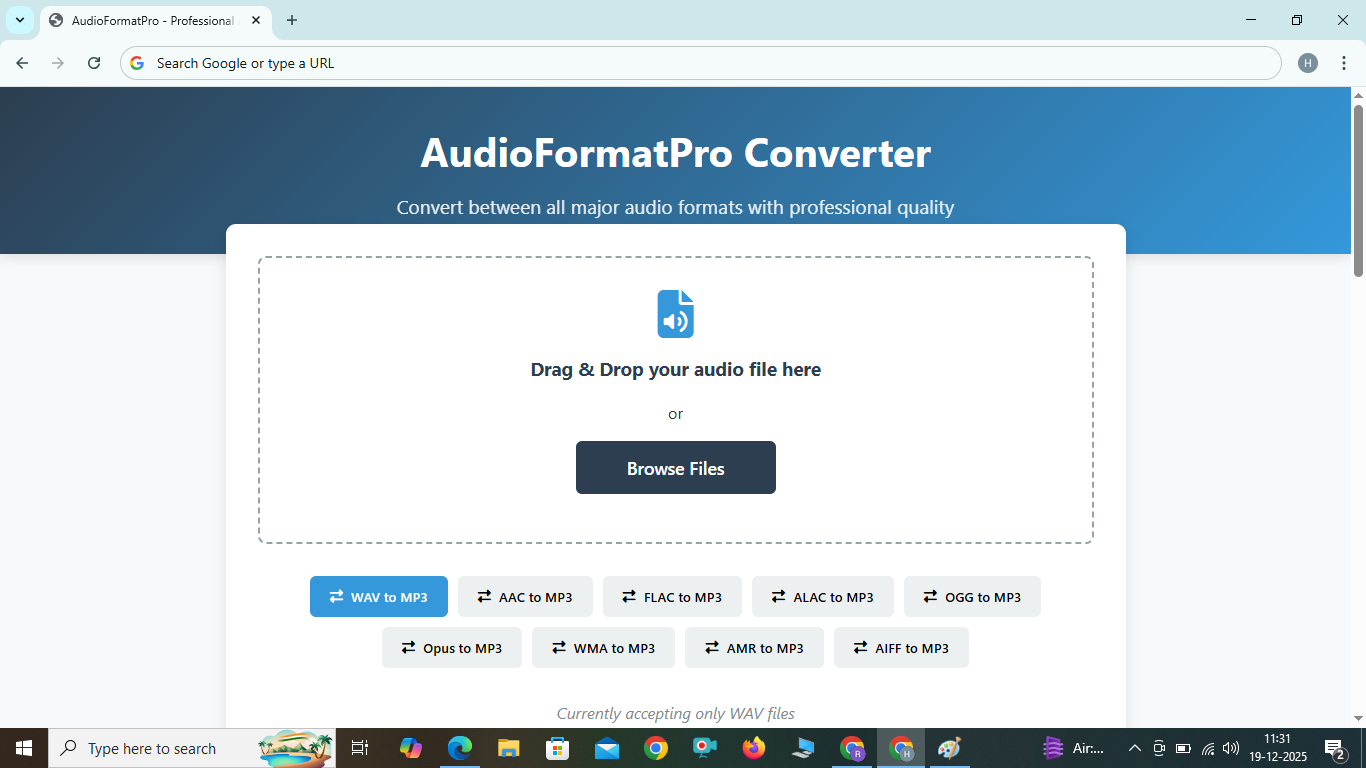Open a new browser tab
Viewport: 1366px width, 768px height.
291,20
